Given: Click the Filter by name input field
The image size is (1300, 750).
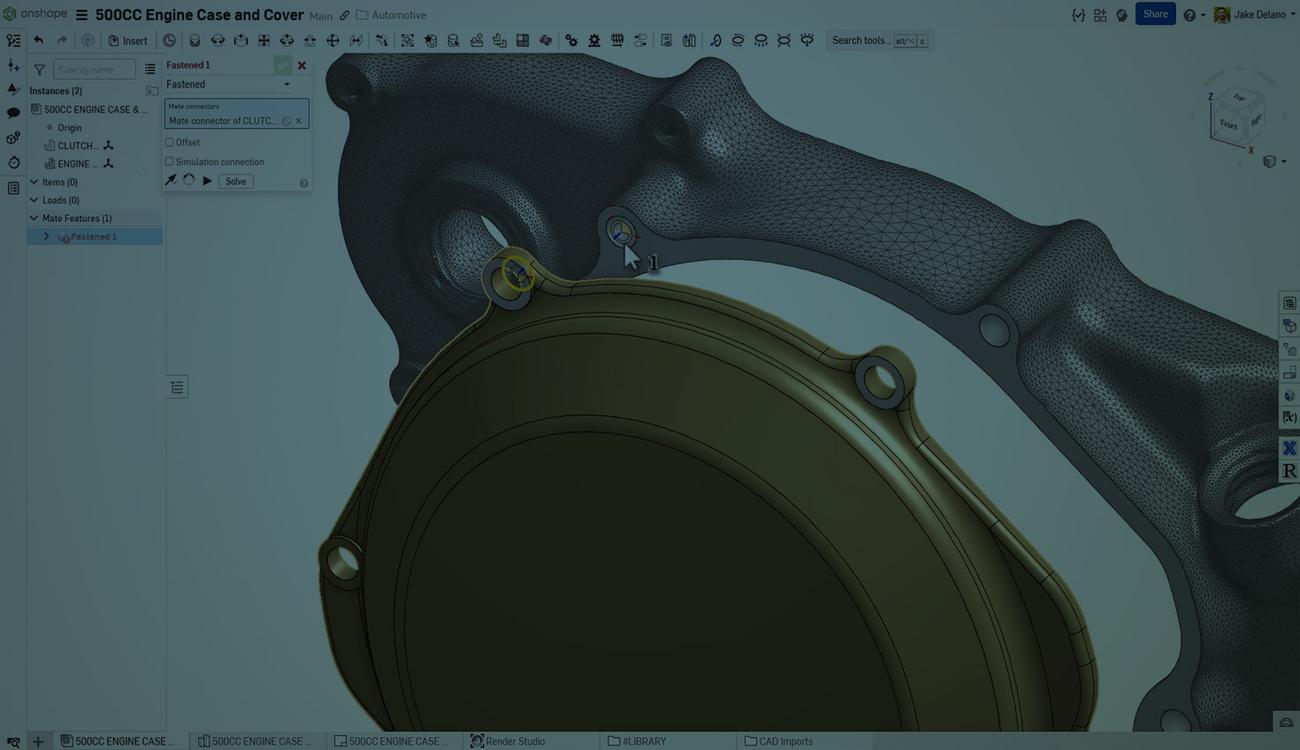Looking at the screenshot, I should [93, 69].
